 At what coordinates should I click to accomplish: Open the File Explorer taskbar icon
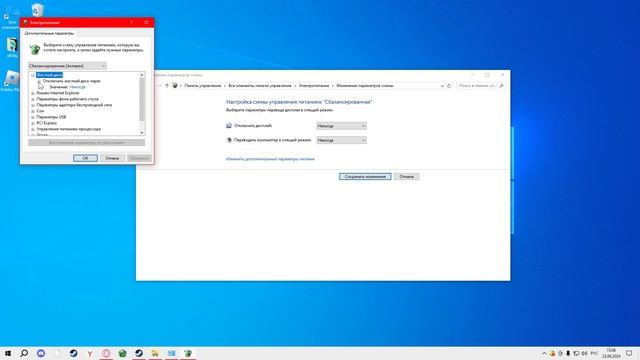[155, 353]
